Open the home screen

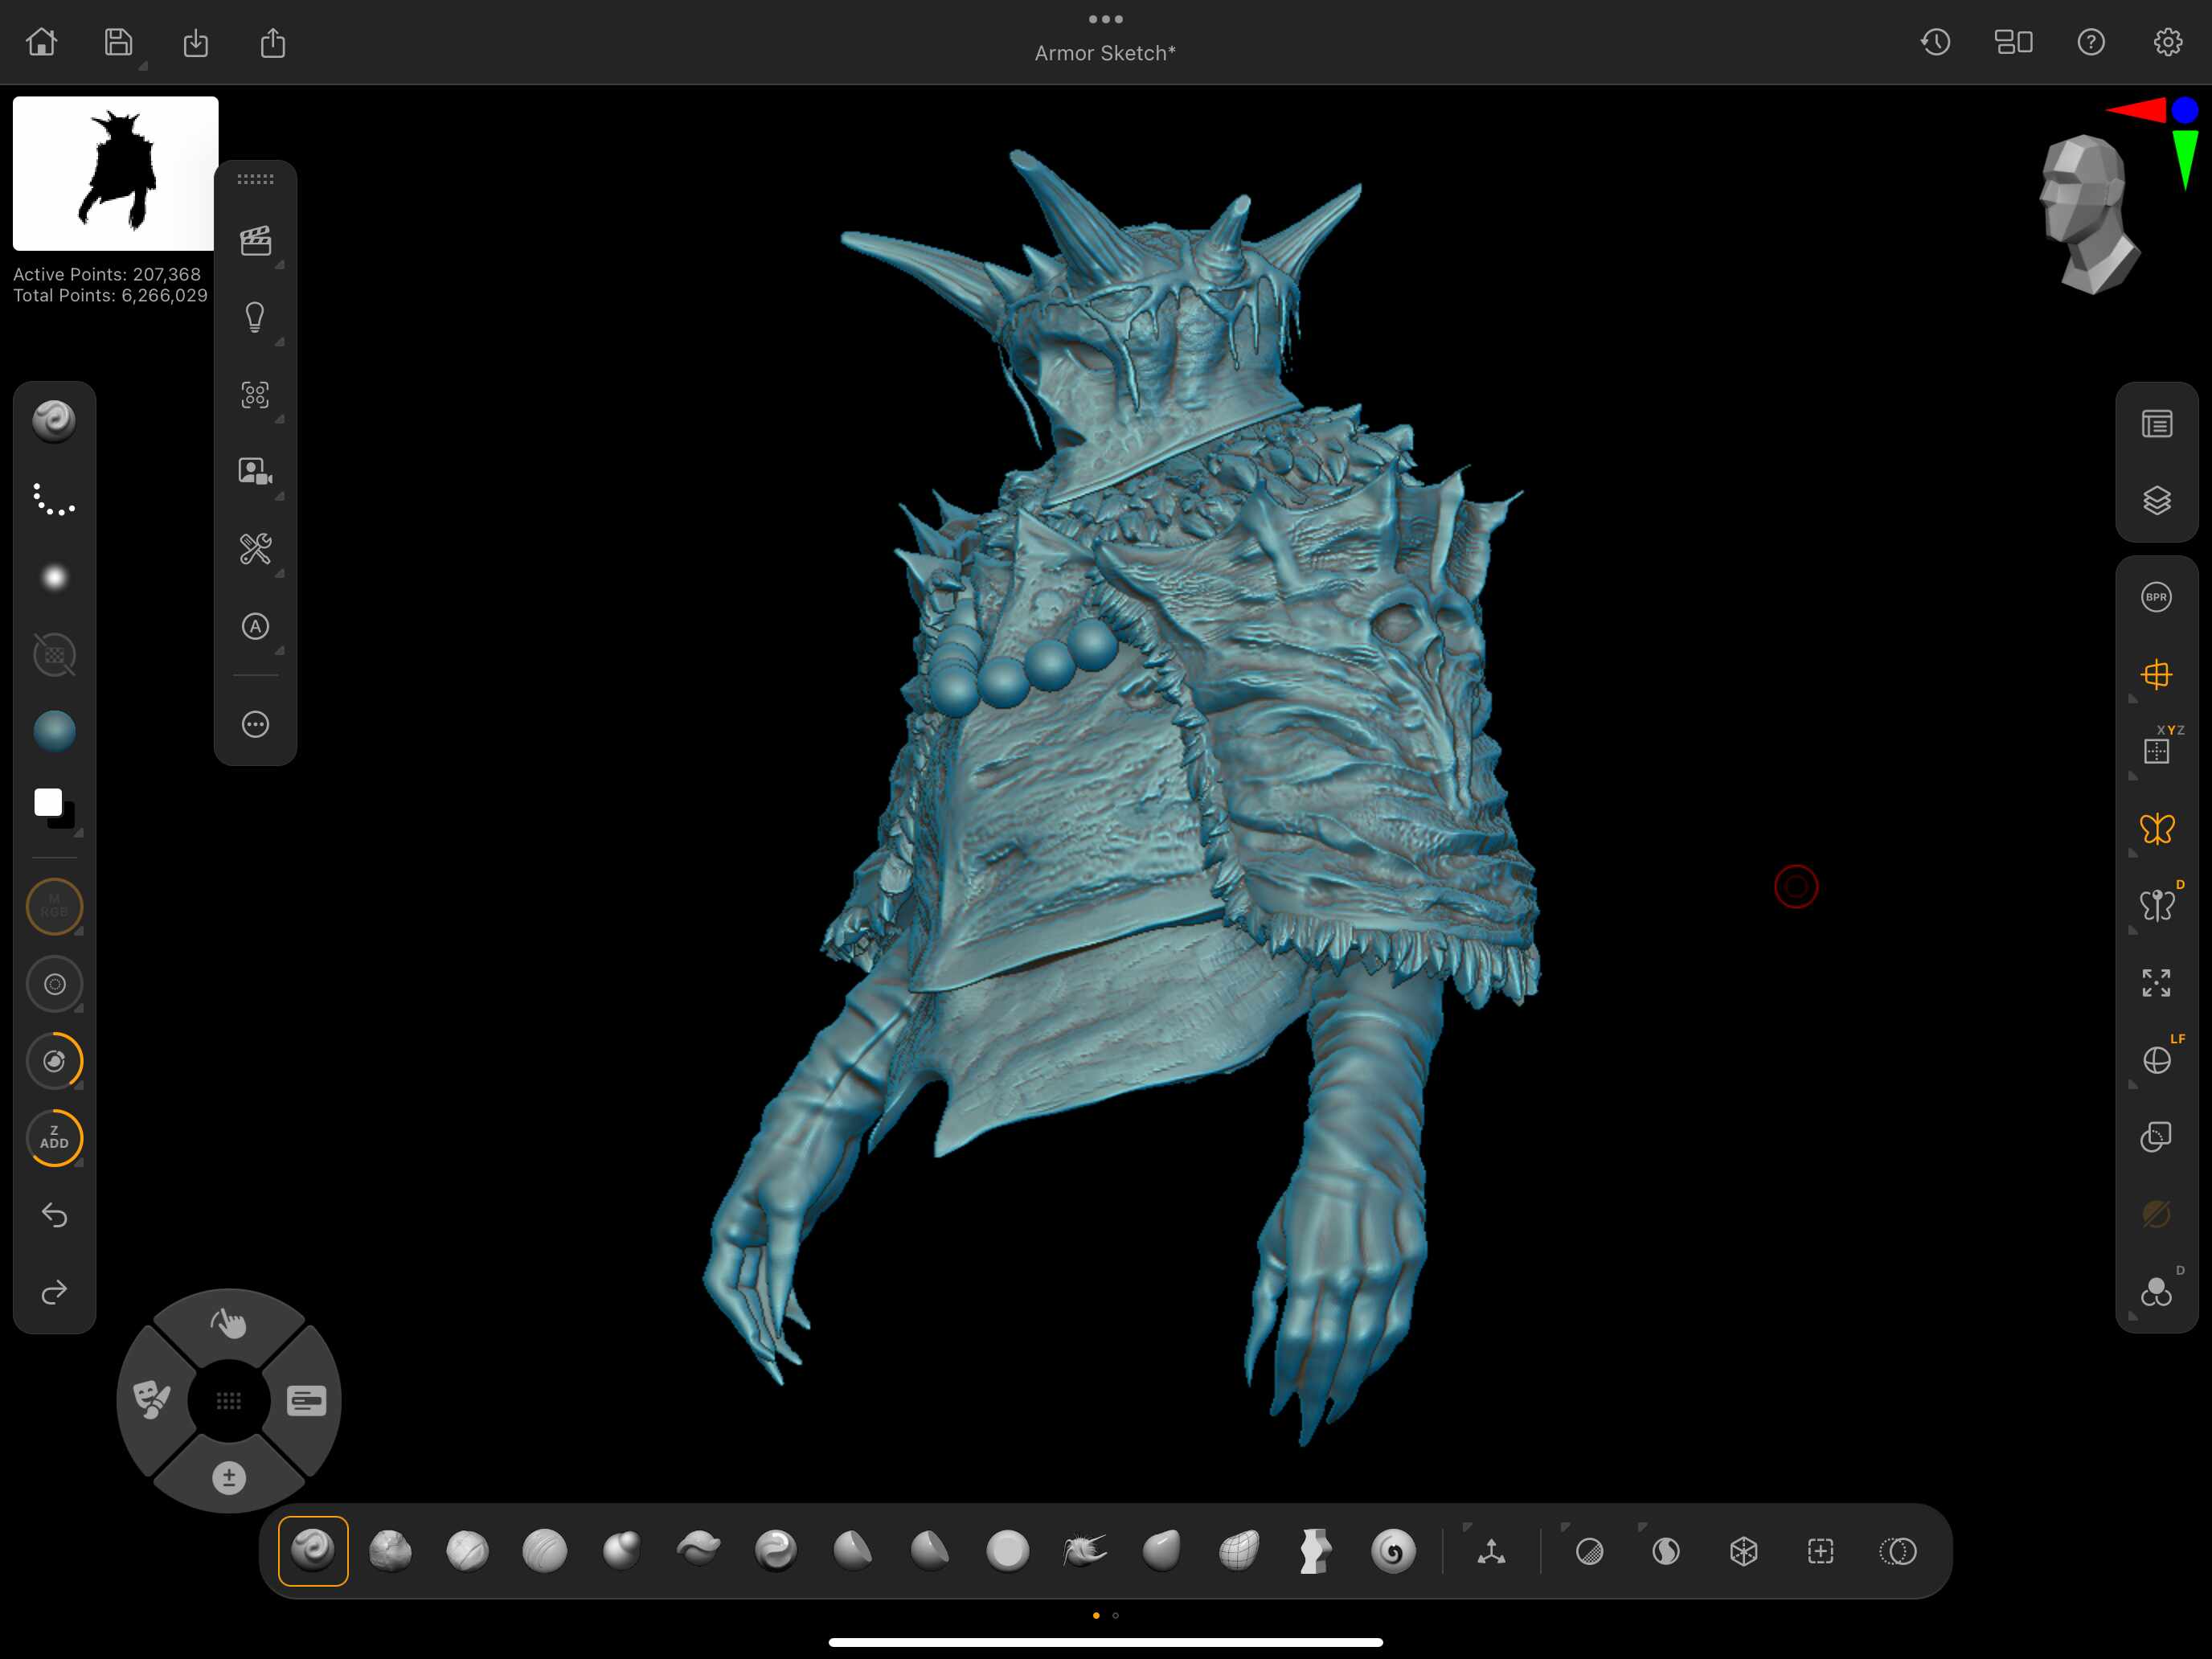click(42, 42)
